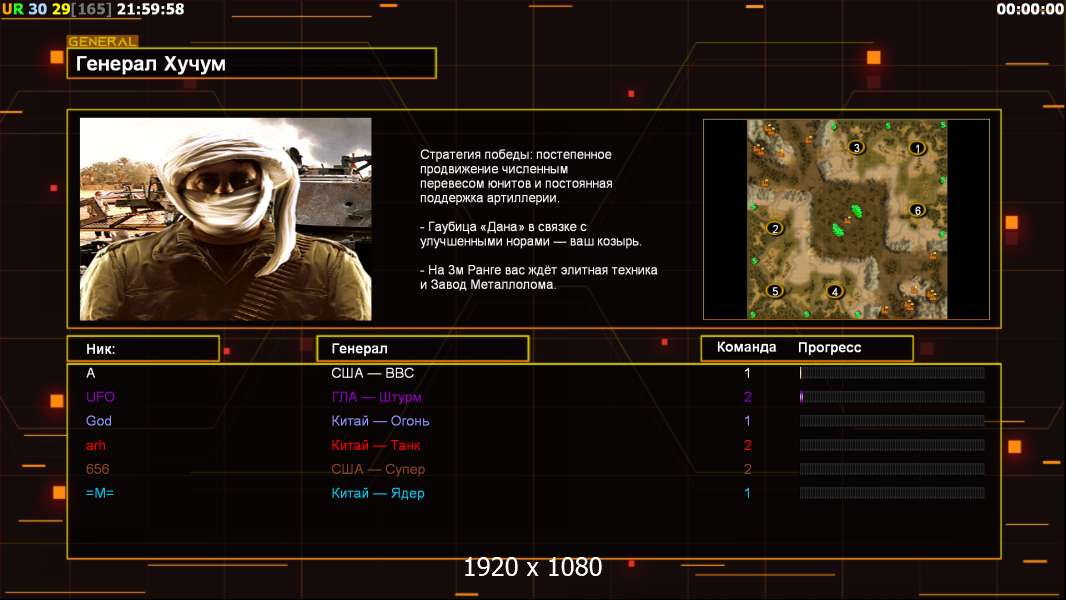Click the Команда column heading
The width and height of the screenshot is (1066, 600).
(746, 348)
